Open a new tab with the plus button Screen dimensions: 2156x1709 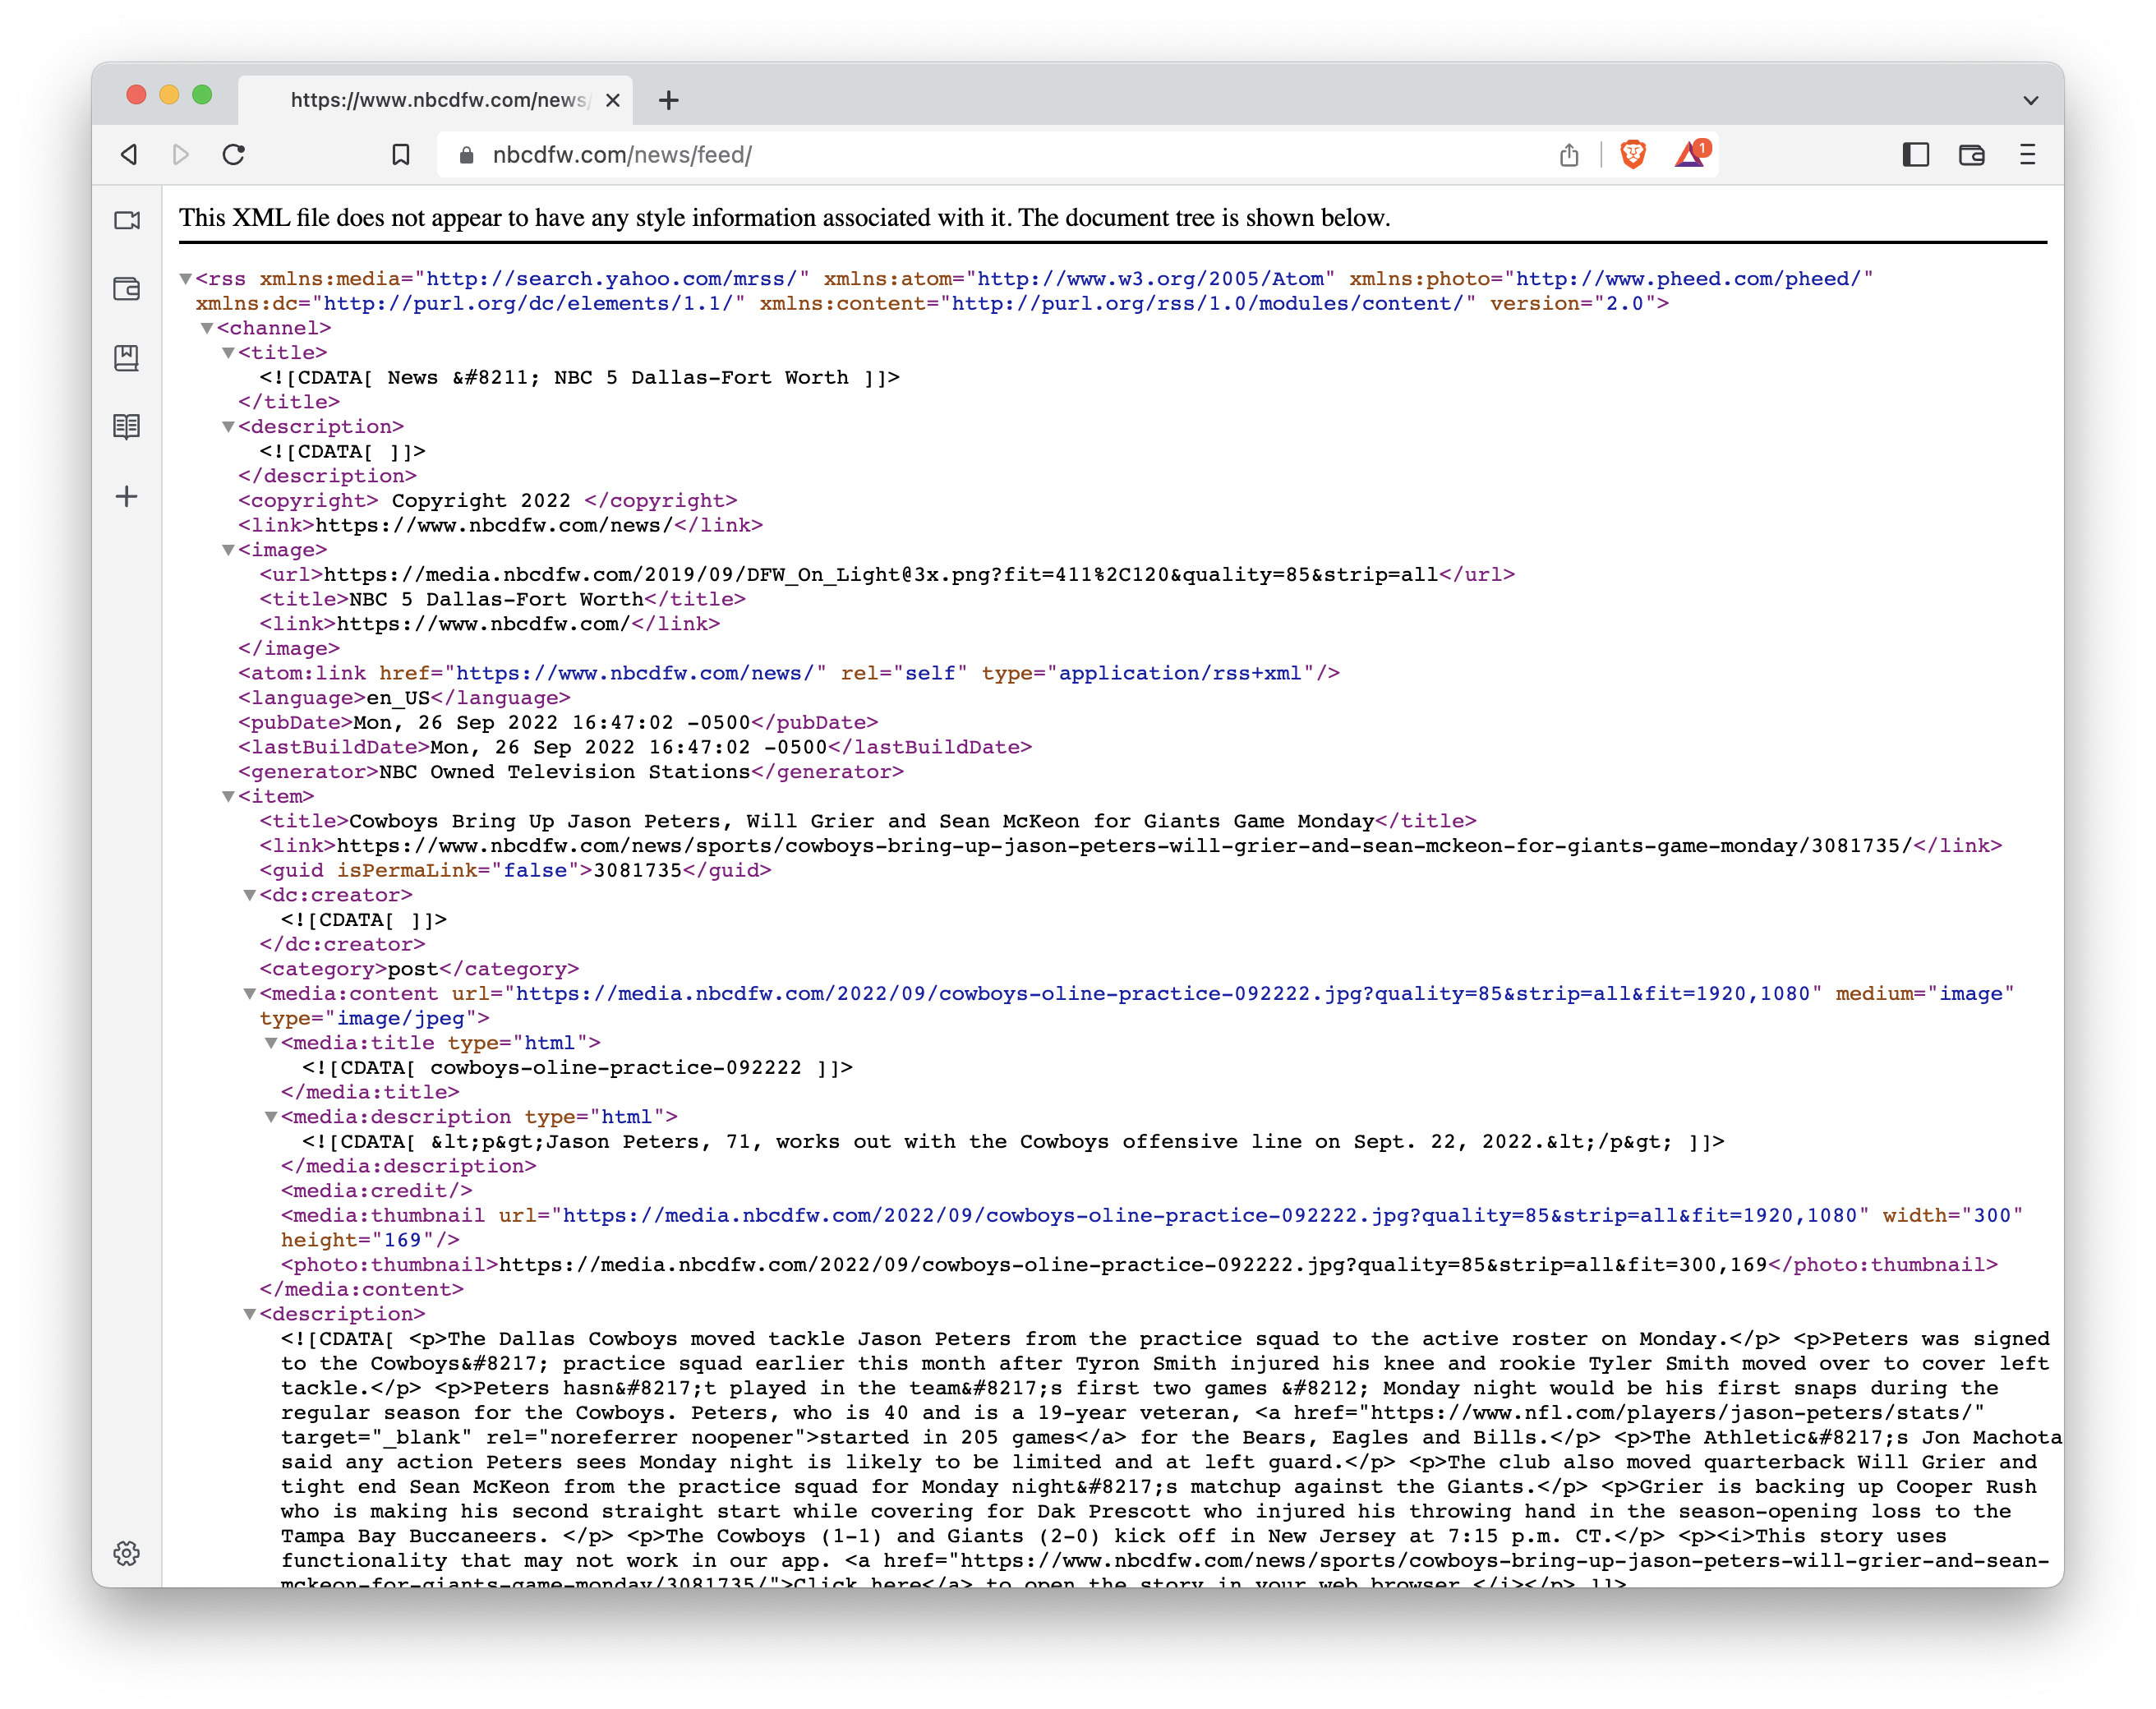point(669,99)
